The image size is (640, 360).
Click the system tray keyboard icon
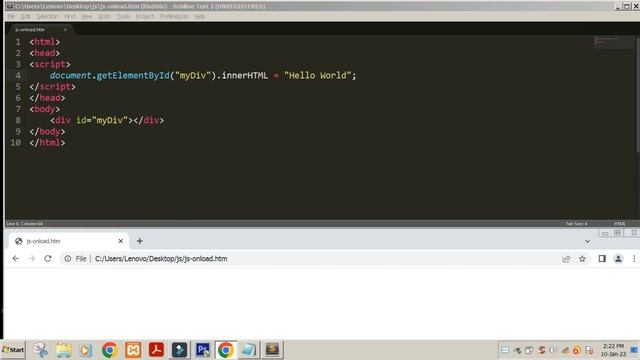505,350
